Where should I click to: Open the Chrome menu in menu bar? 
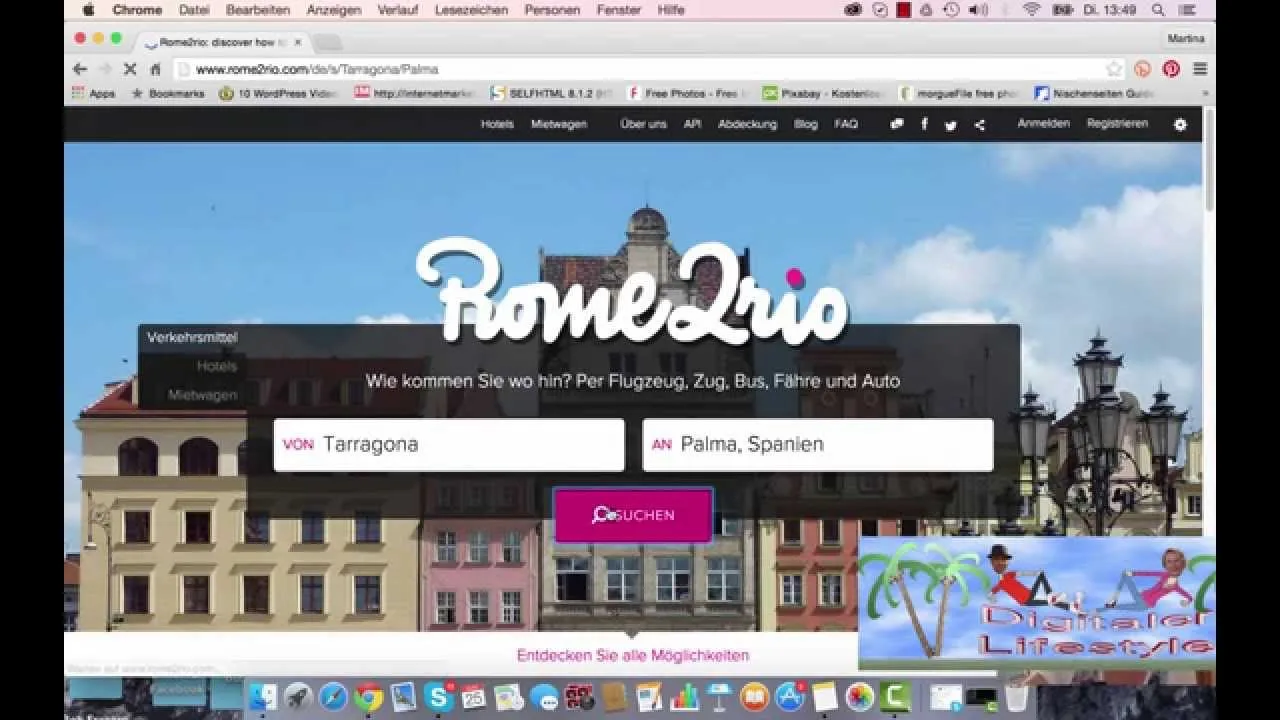click(137, 10)
